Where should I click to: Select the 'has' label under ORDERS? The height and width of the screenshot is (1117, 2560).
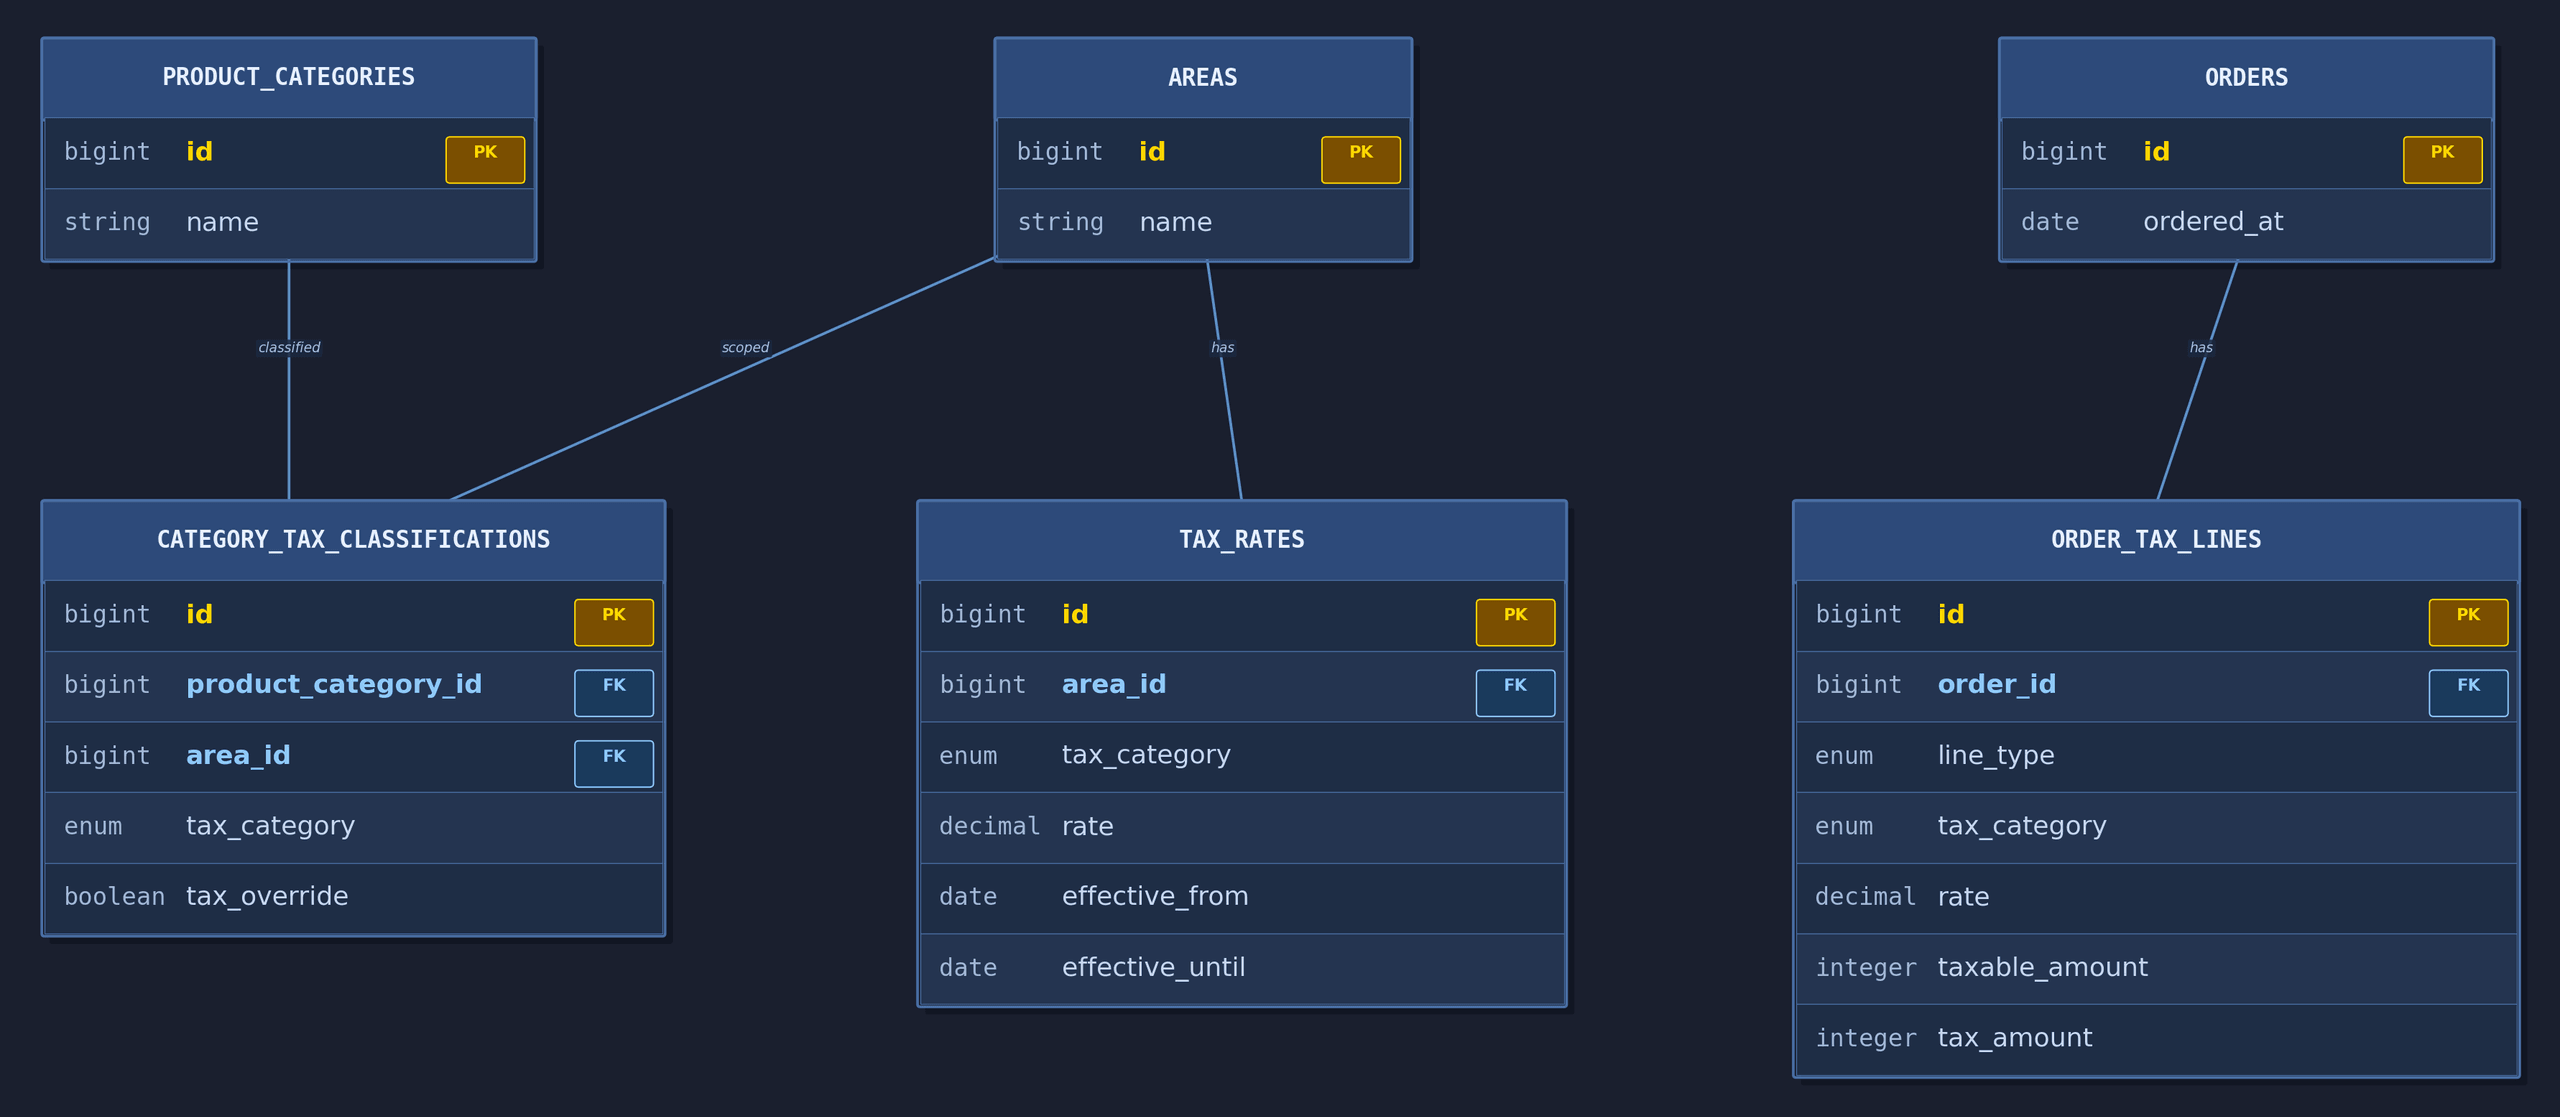2201,347
